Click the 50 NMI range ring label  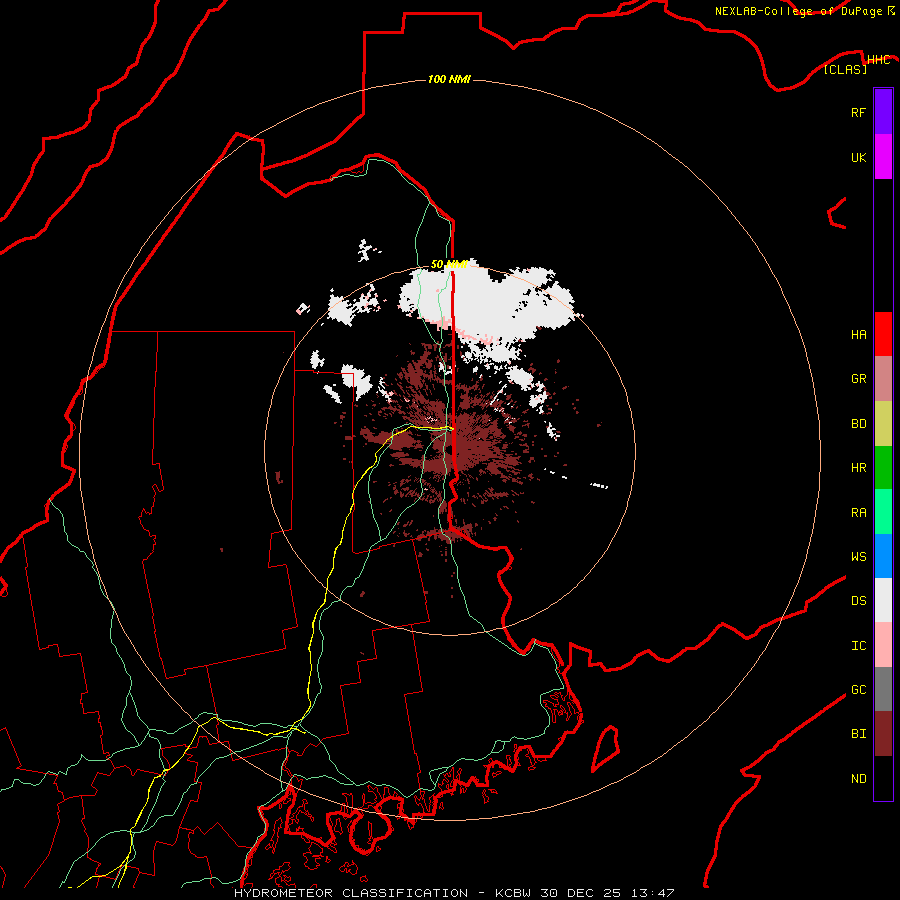(x=449, y=265)
